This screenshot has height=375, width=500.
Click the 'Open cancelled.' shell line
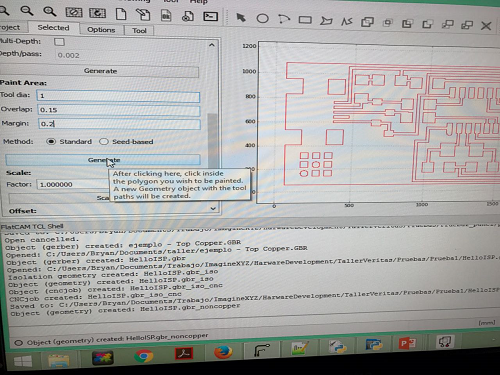42,240
